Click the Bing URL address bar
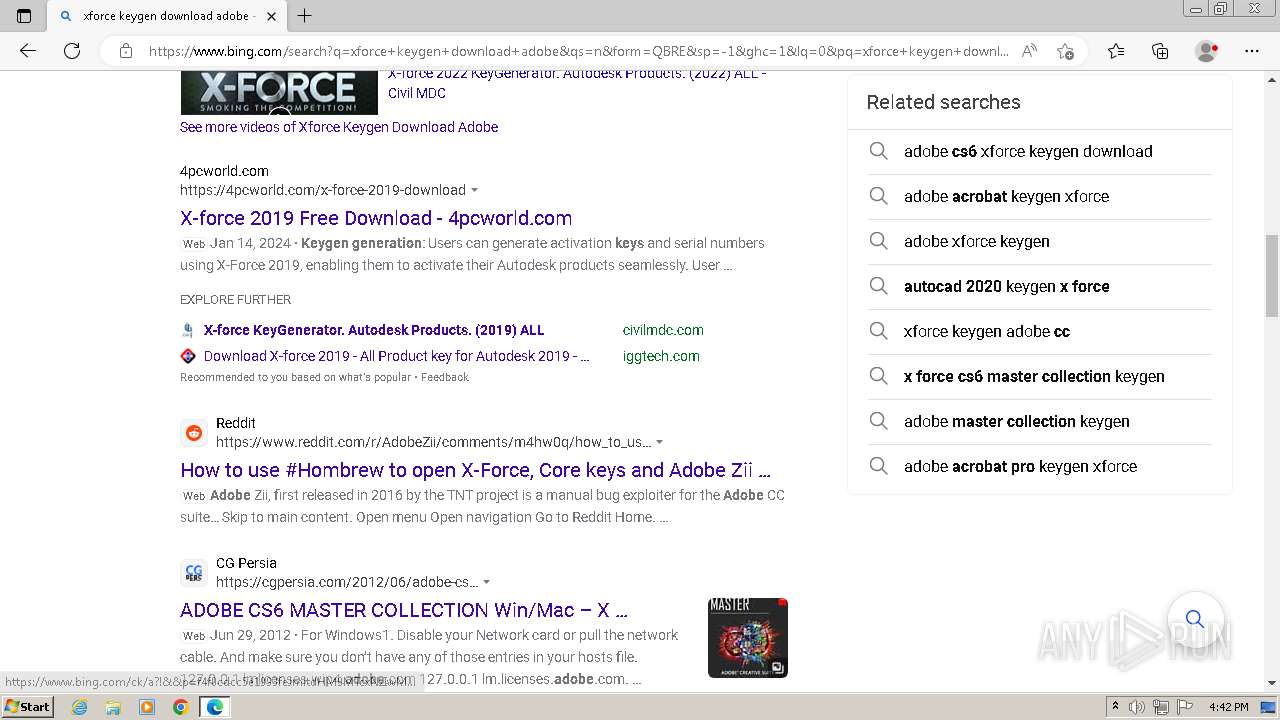 [578, 51]
